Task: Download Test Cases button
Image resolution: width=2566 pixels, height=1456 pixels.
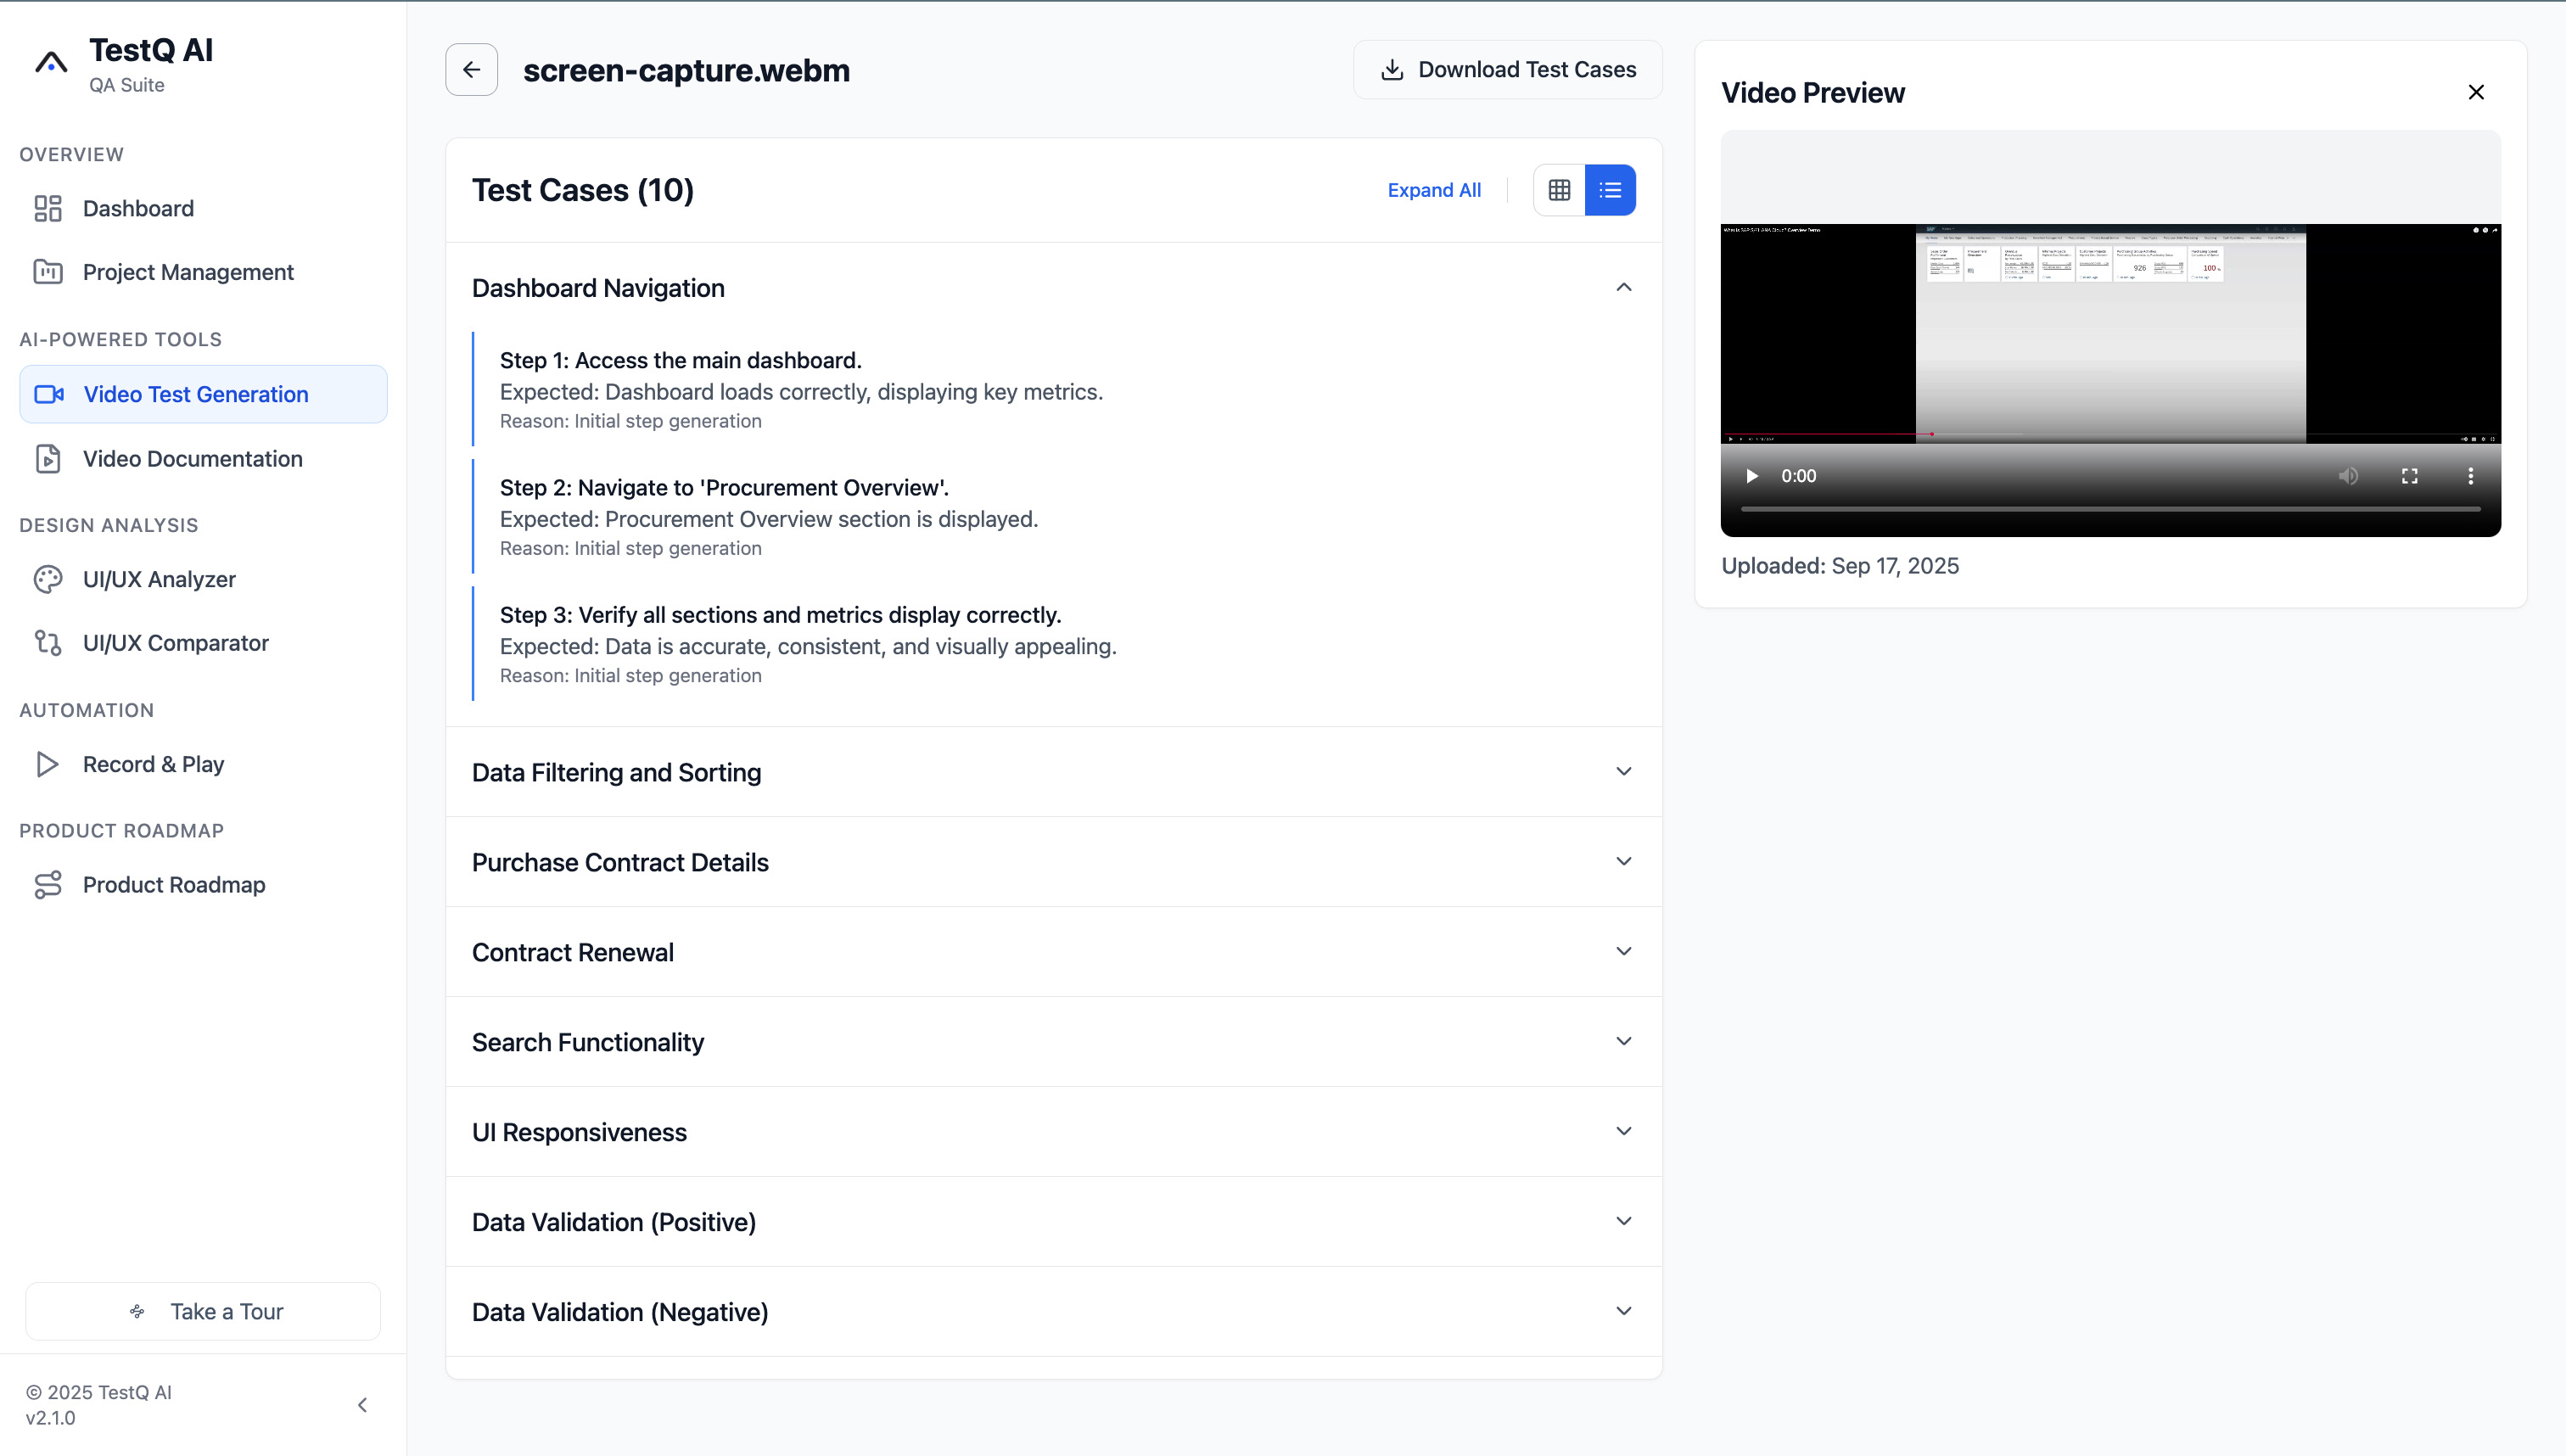Action: click(x=1507, y=70)
